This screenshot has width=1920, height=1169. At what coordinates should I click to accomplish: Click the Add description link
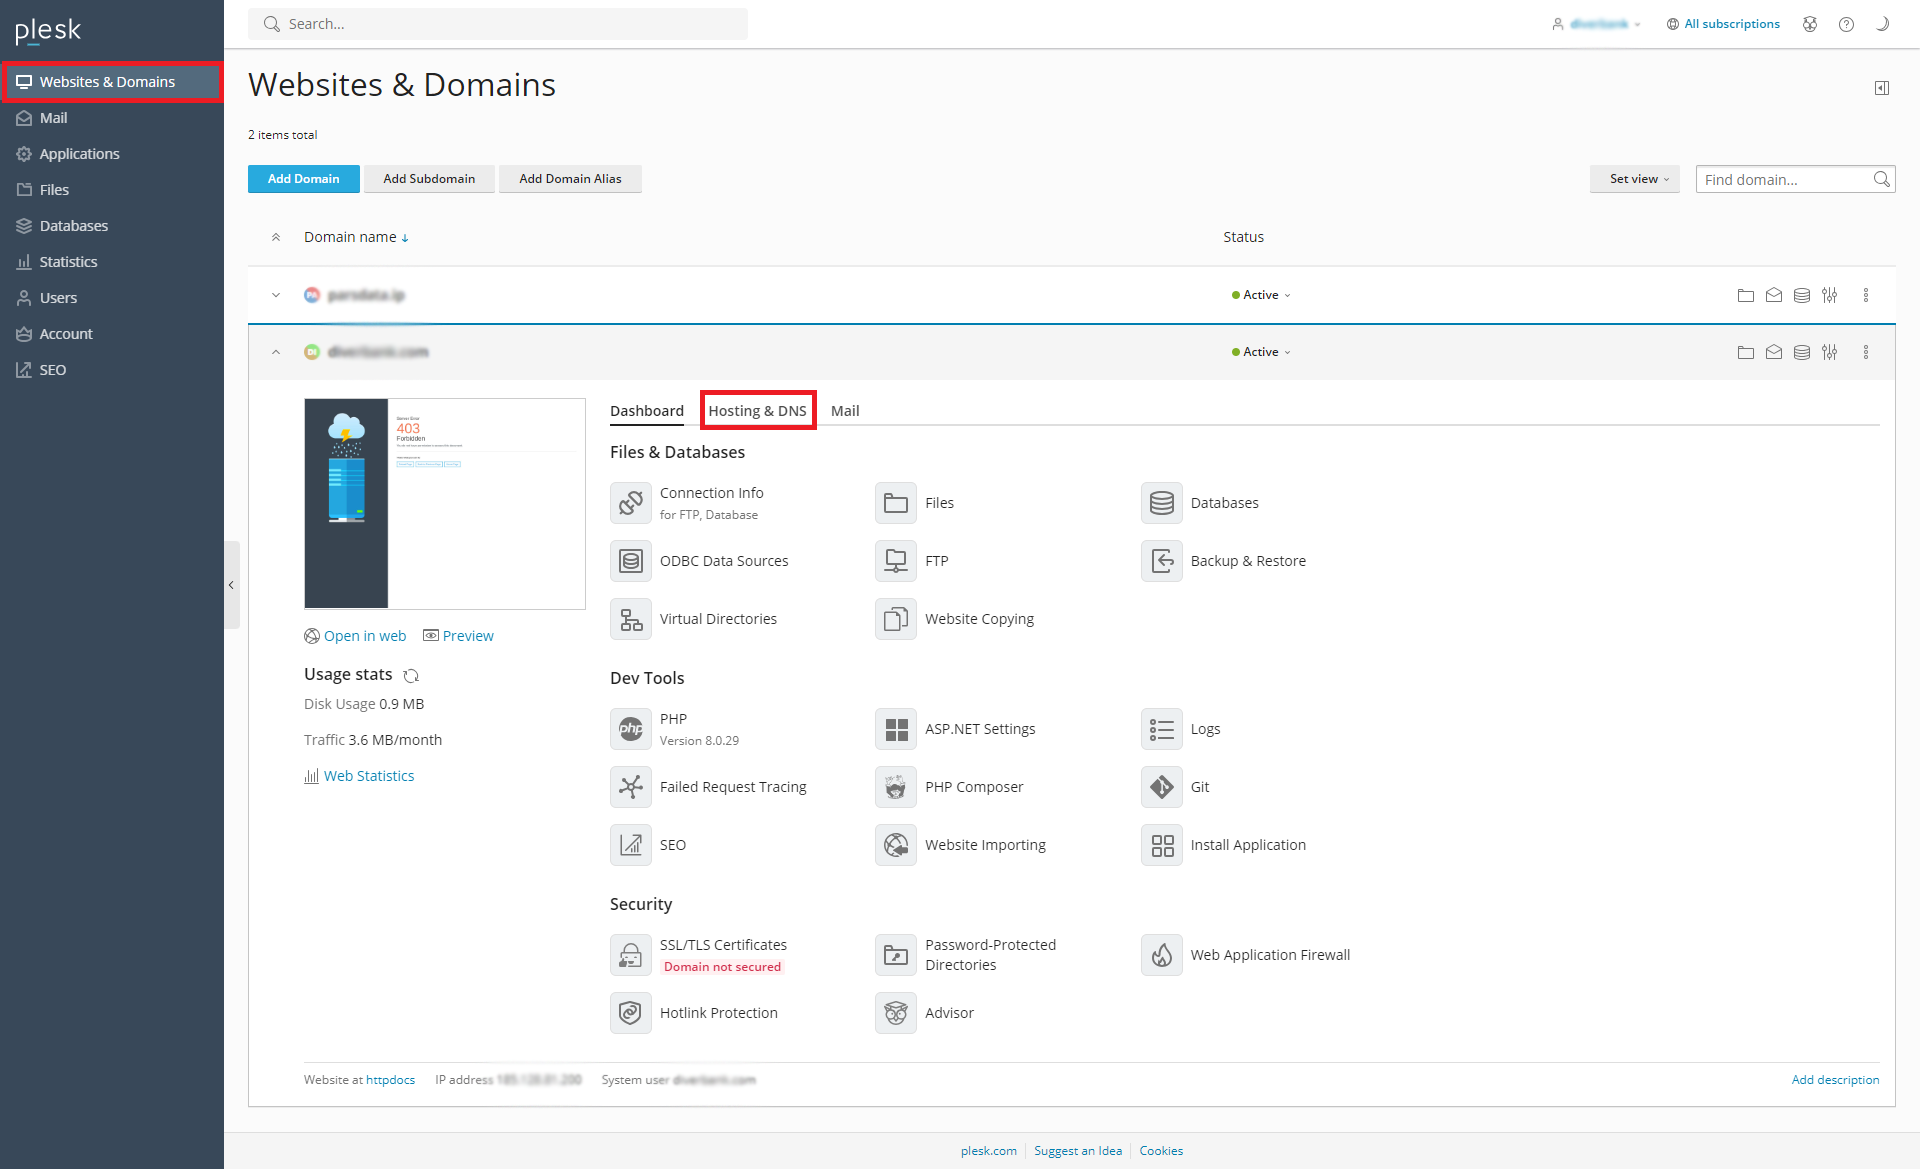coord(1835,1080)
